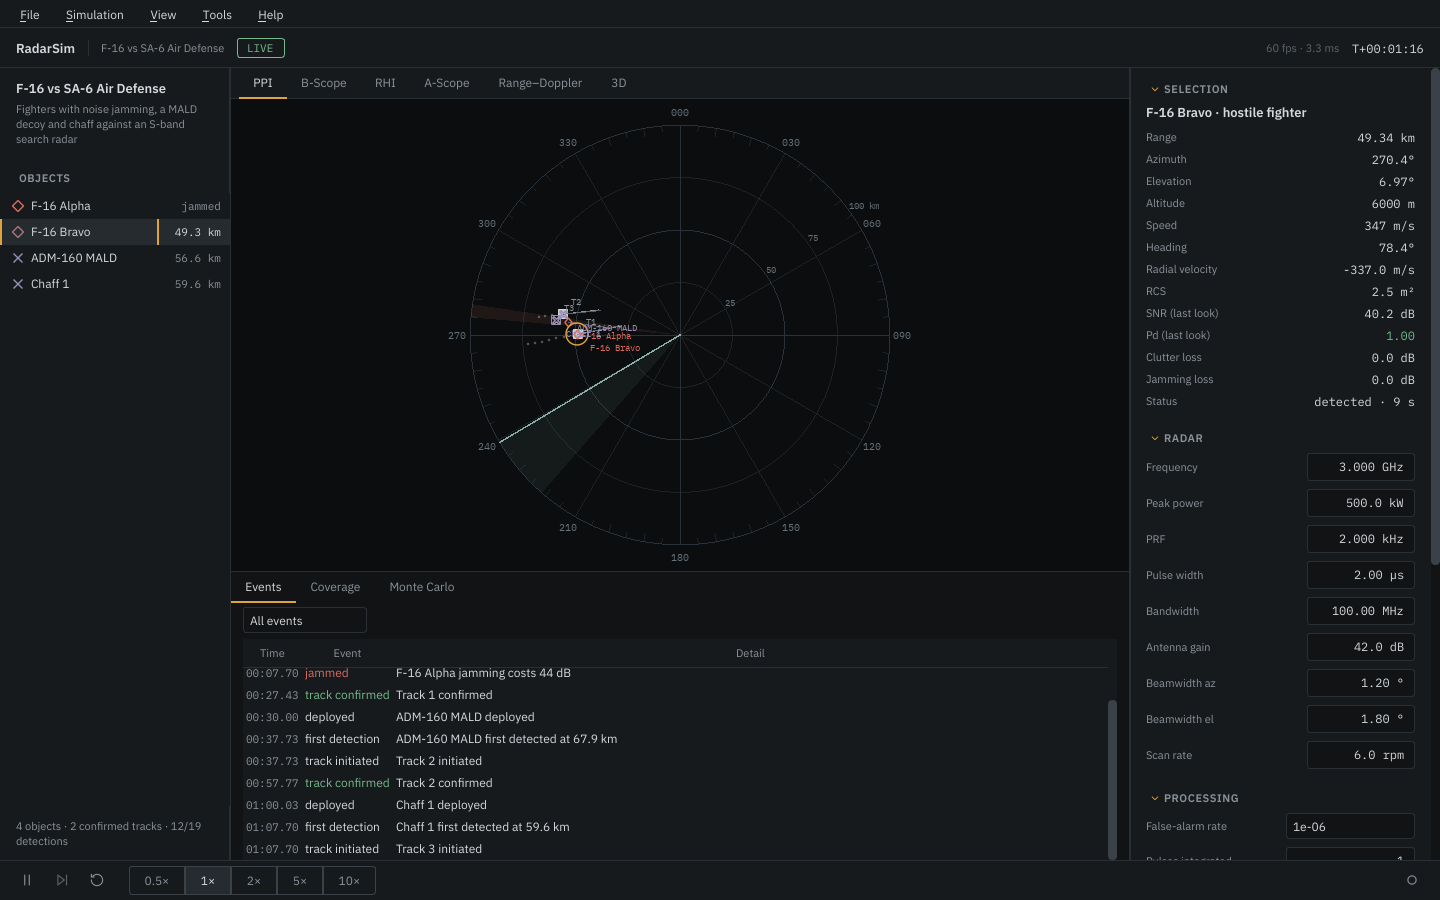Collapse the PROCESSING section
This screenshot has width=1440, height=900.
1195,798
